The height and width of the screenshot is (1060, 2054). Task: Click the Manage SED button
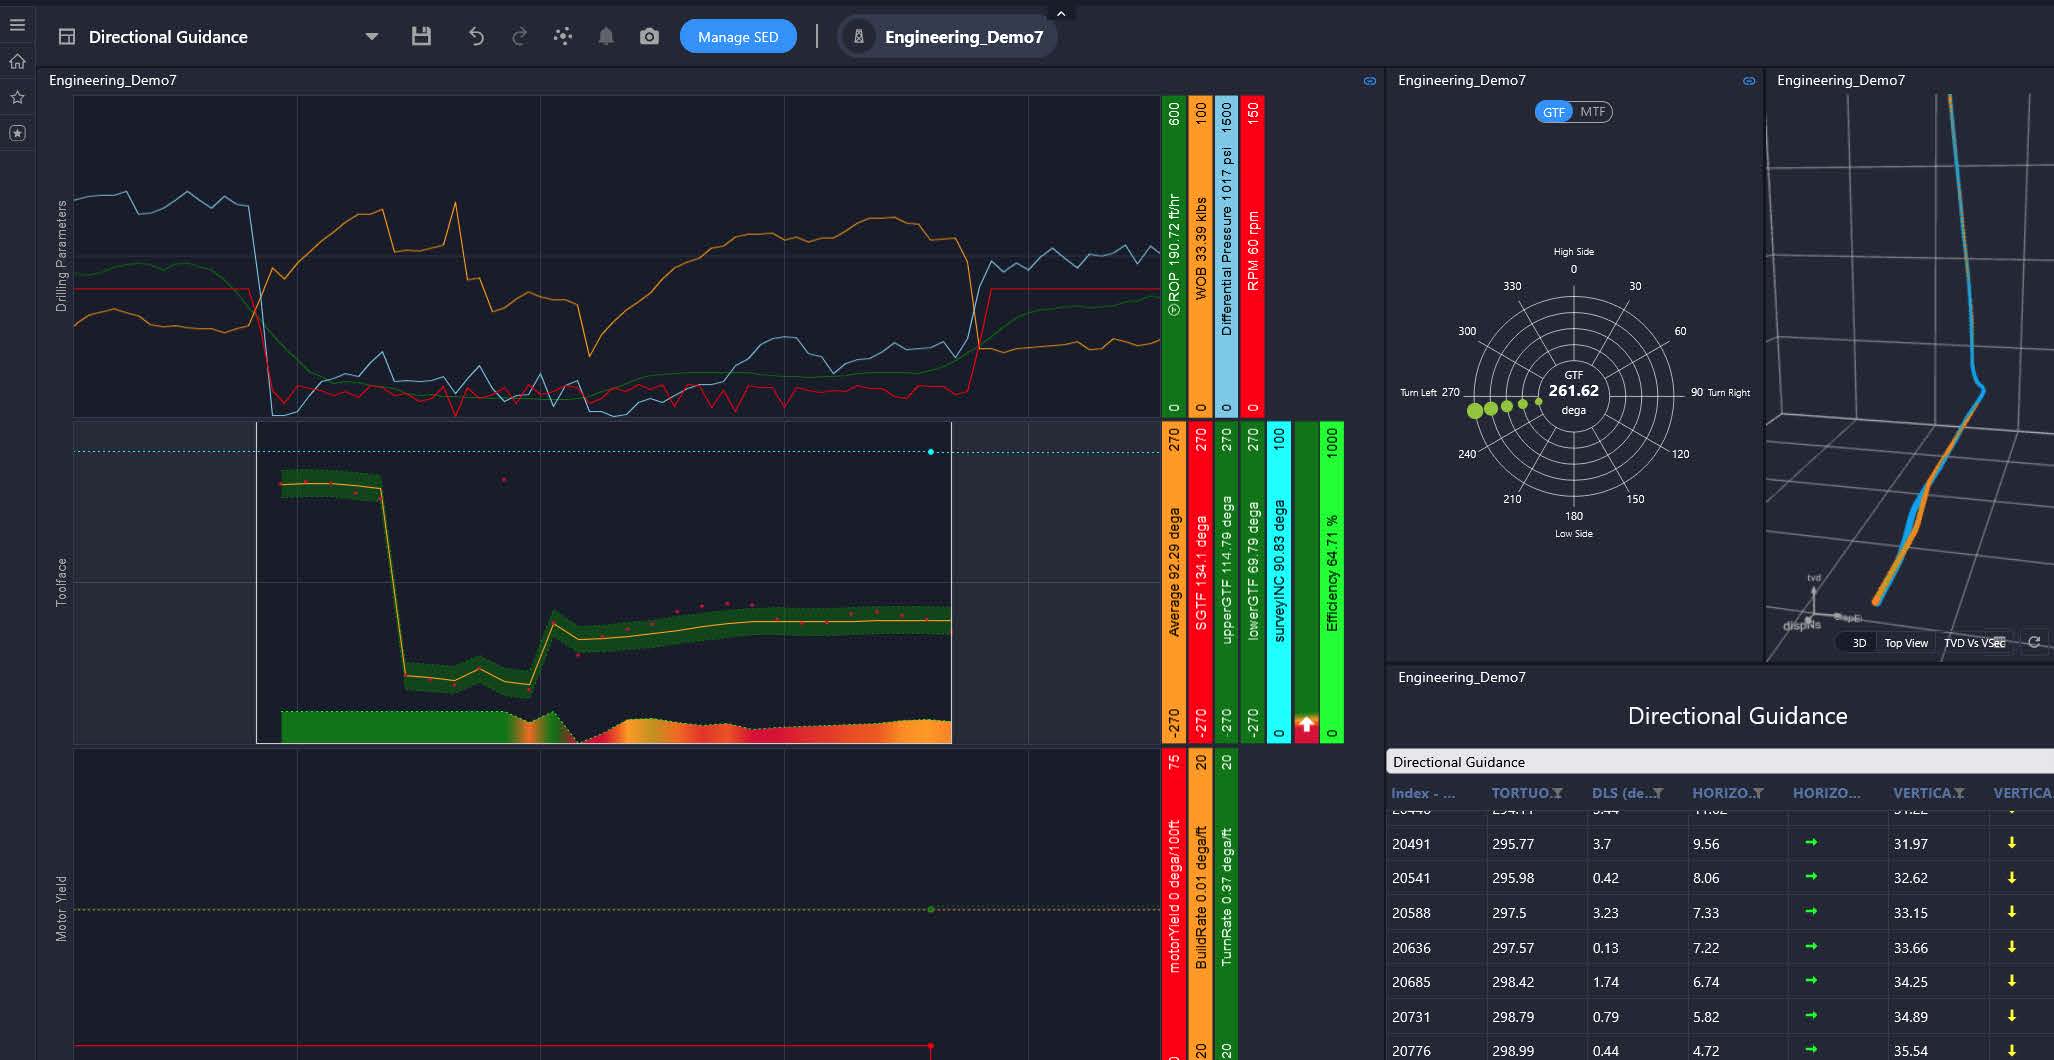pos(738,37)
